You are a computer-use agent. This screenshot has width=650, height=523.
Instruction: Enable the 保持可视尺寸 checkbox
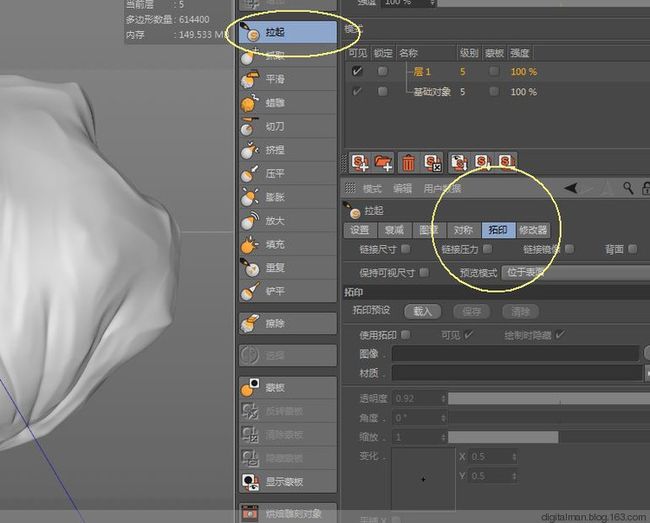423,272
